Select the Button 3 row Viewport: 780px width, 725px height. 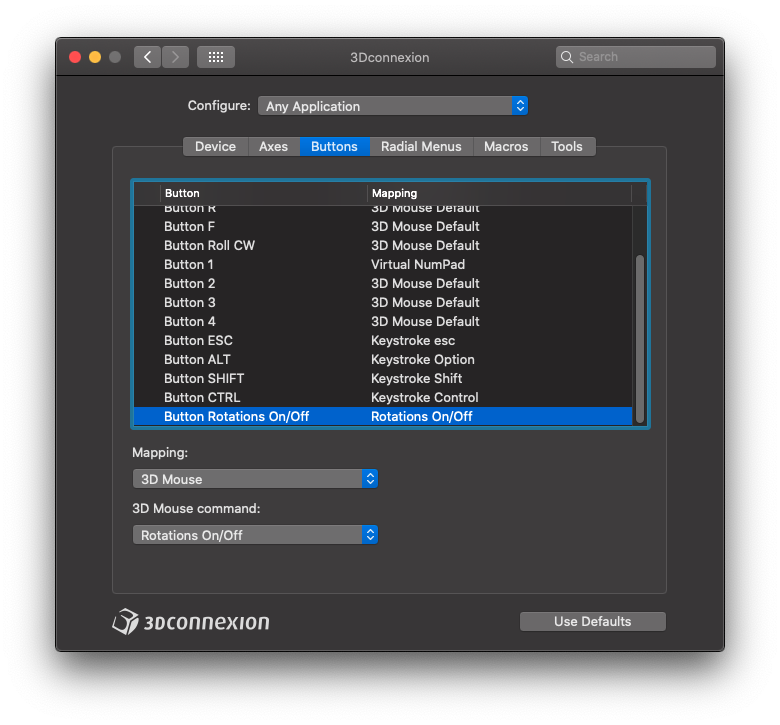pyautogui.click(x=383, y=303)
